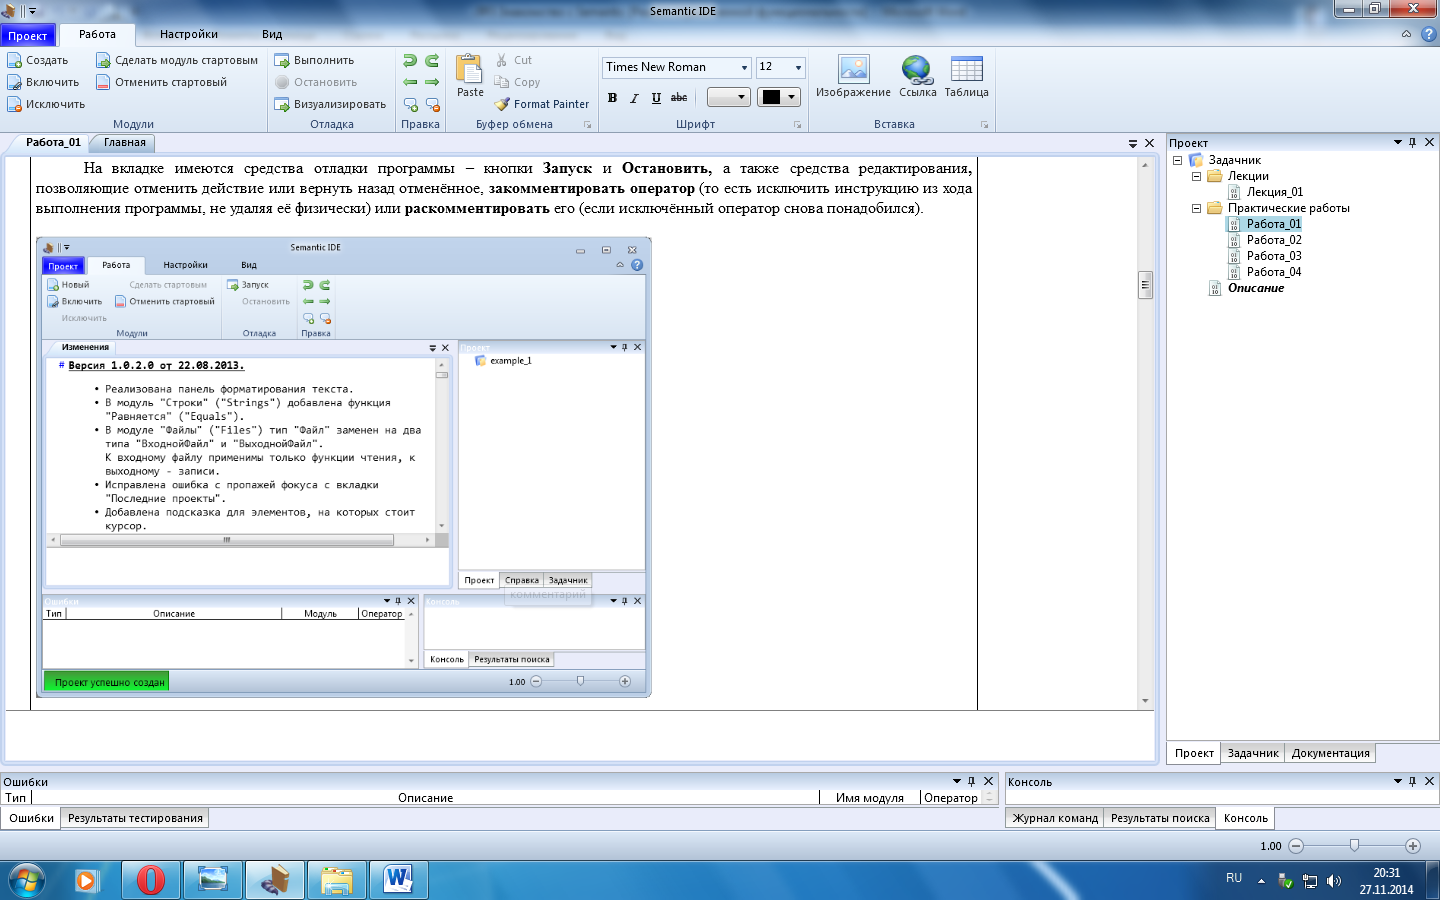Select Работа_02 in the project tree
Image resolution: width=1440 pixels, height=900 pixels.
click(x=1273, y=240)
